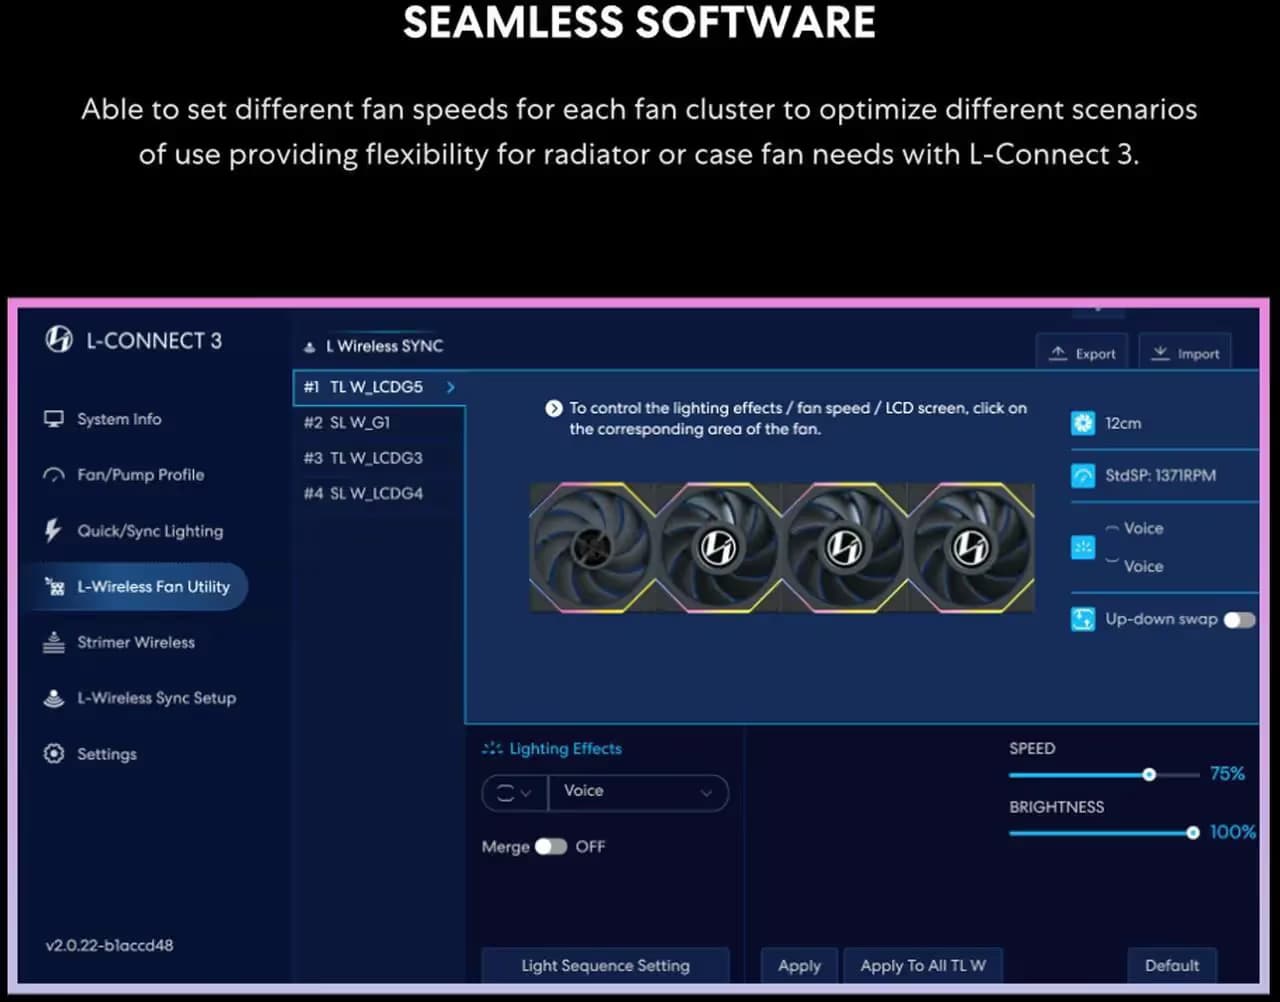Open the Settings page

[106, 754]
